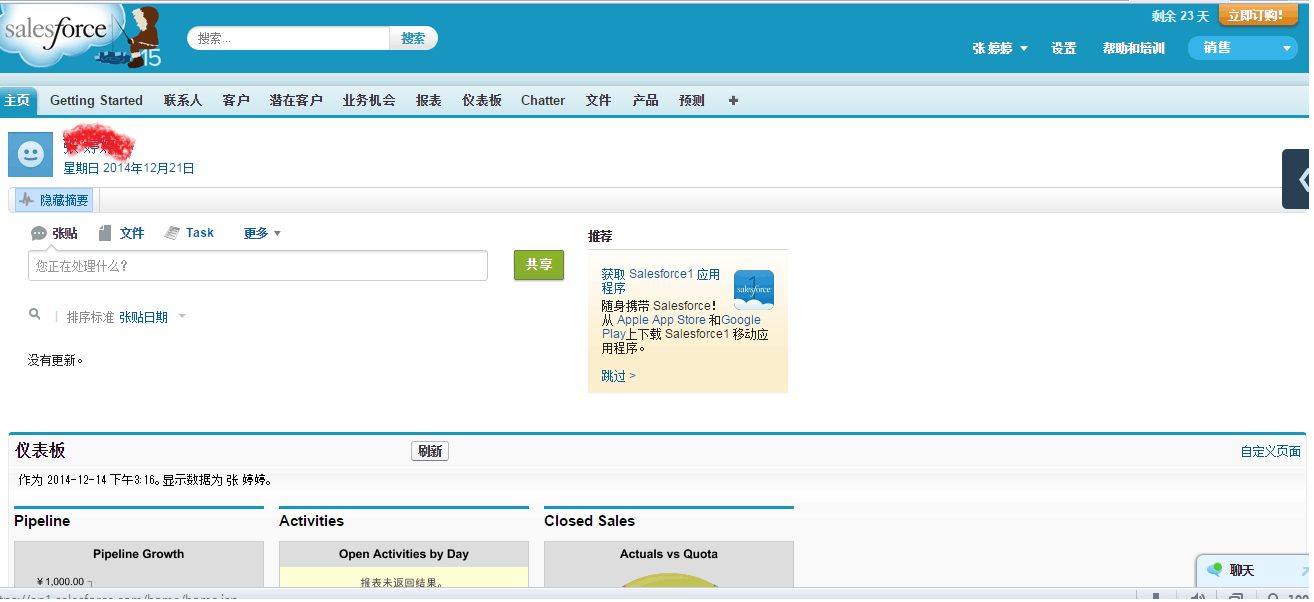Click the Actuals vs Quota chart title
This screenshot has height=602, width=1314.
coord(669,554)
